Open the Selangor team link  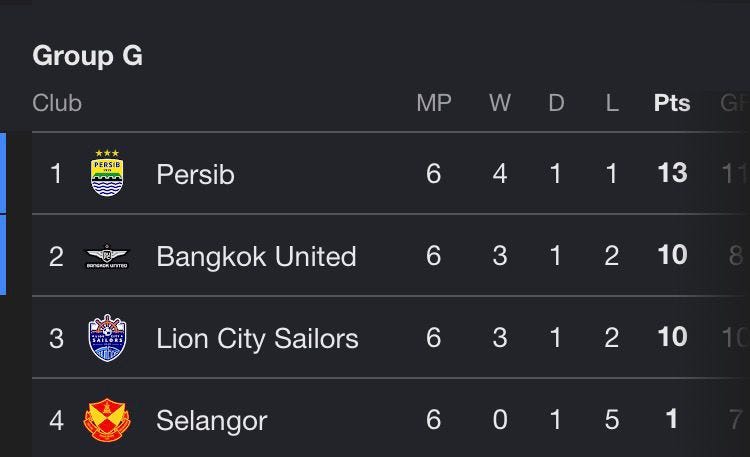(211, 421)
